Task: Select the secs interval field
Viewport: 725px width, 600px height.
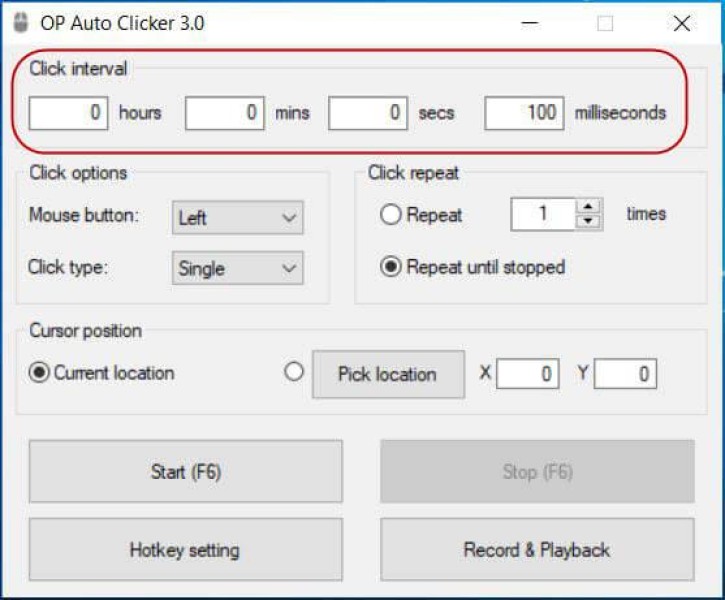Action: 368,113
